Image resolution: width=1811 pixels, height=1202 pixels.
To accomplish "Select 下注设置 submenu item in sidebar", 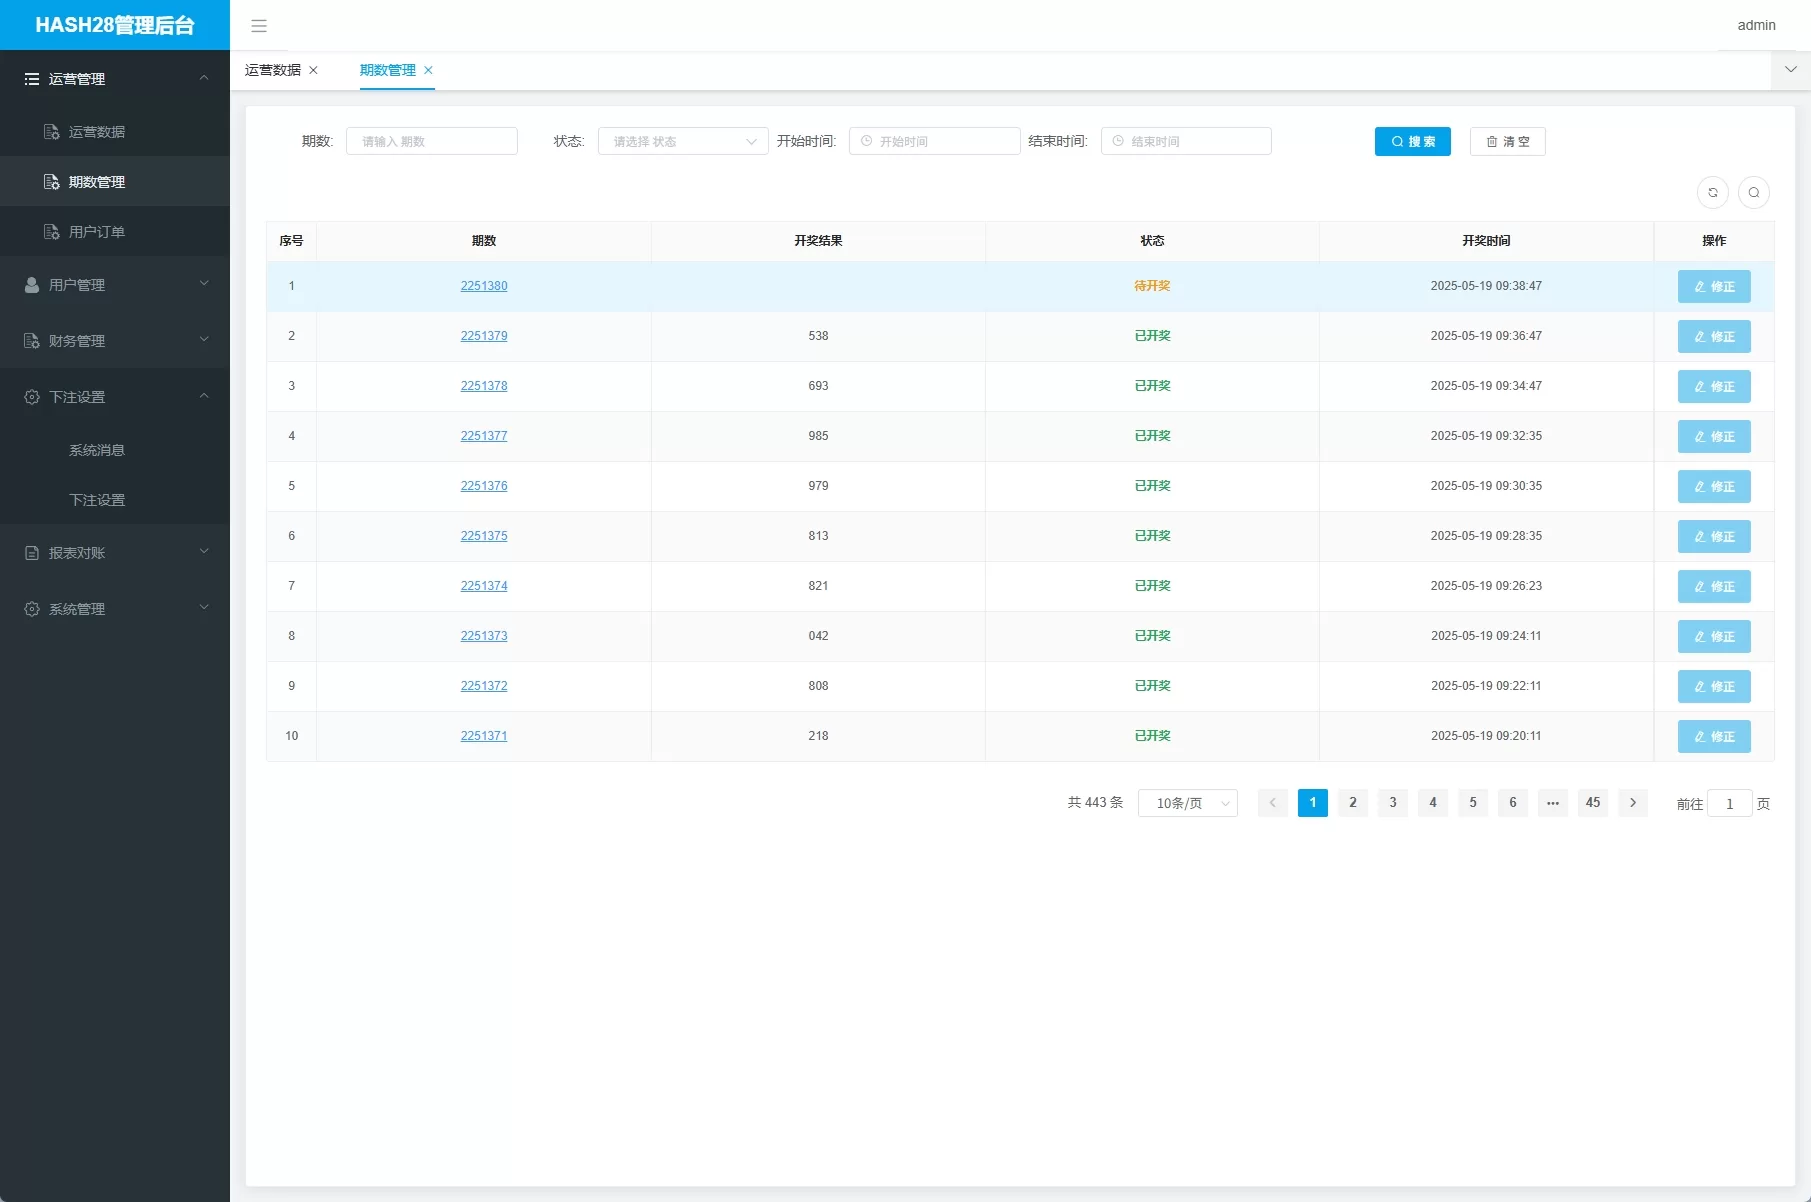I will [x=97, y=500].
